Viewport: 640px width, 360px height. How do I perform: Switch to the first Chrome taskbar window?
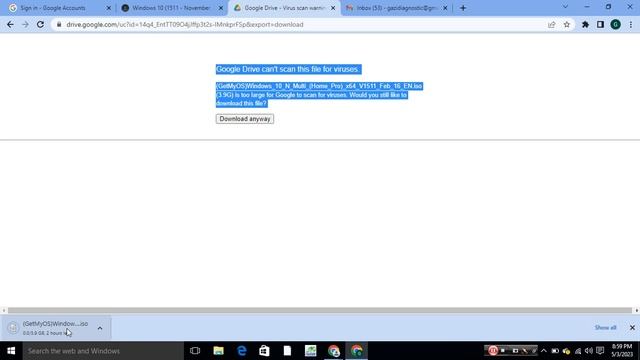(334, 351)
